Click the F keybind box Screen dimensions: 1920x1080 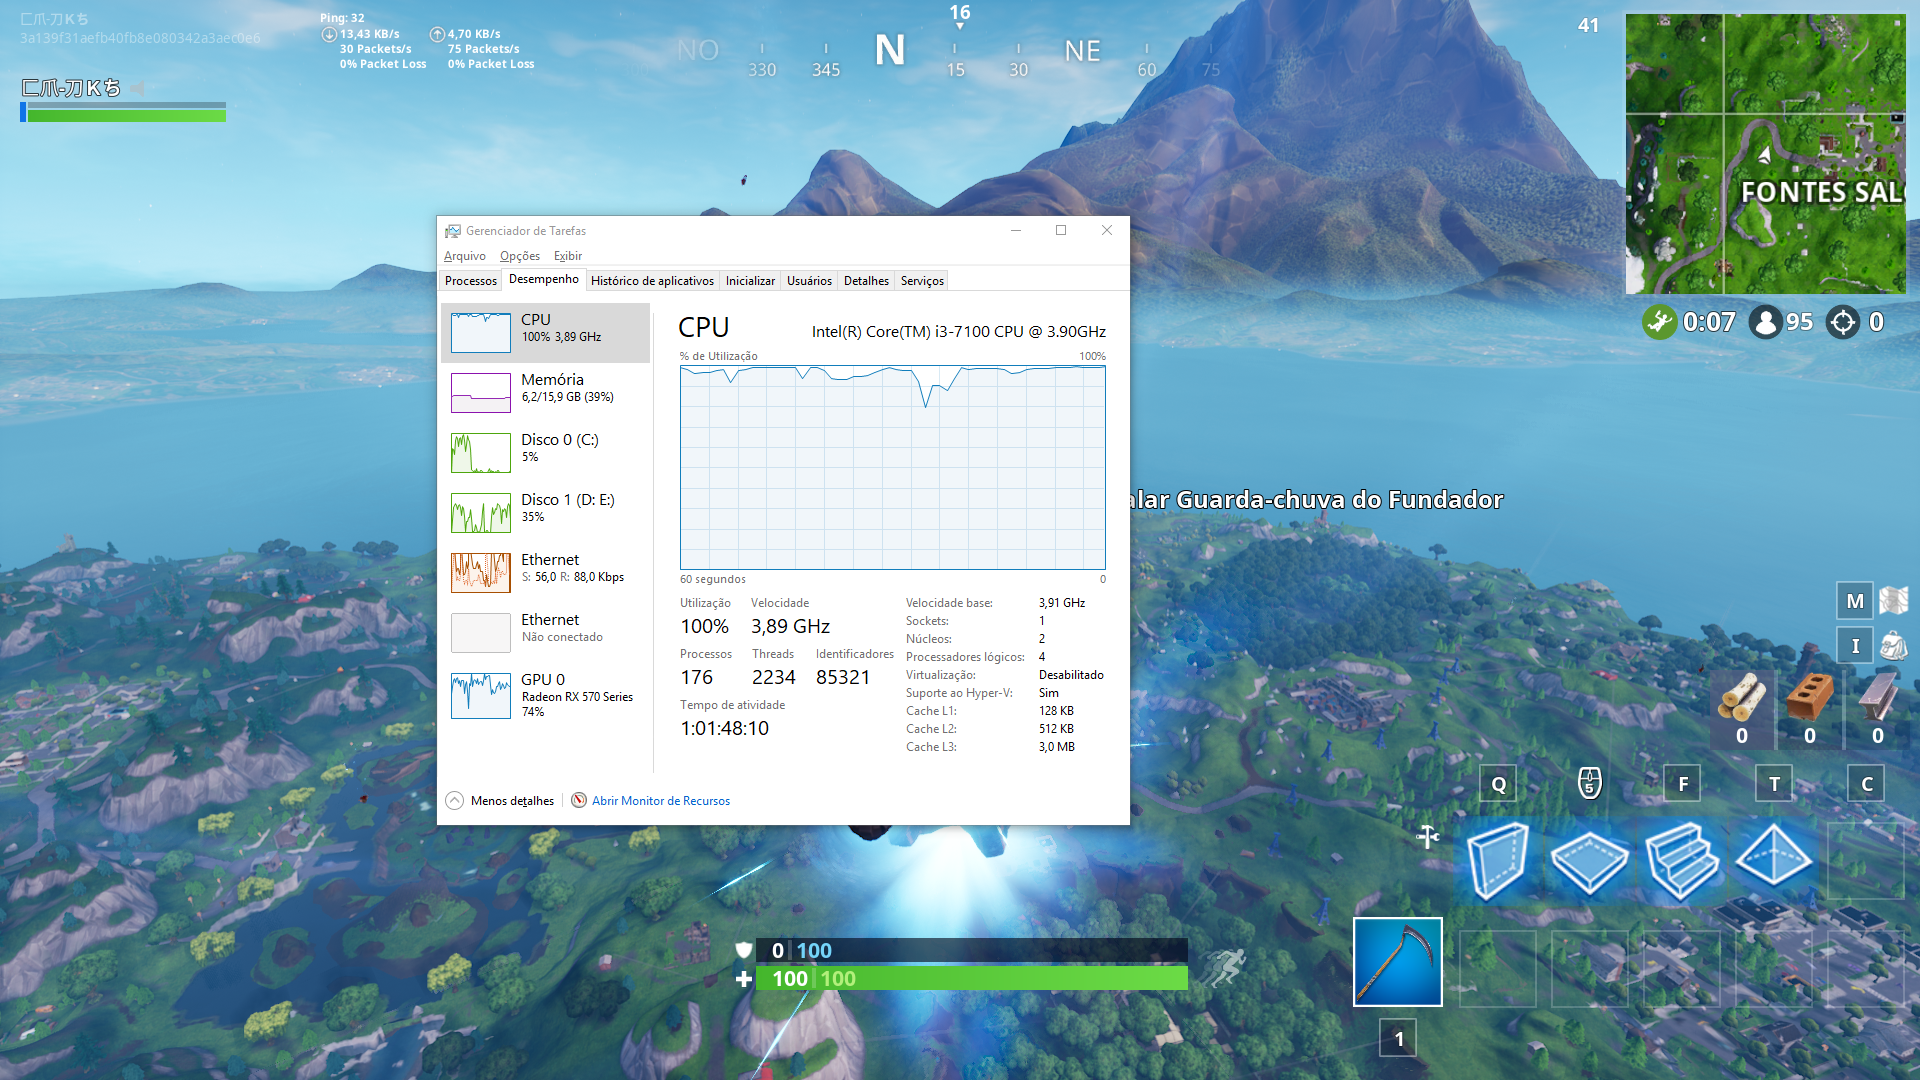[x=1682, y=784]
